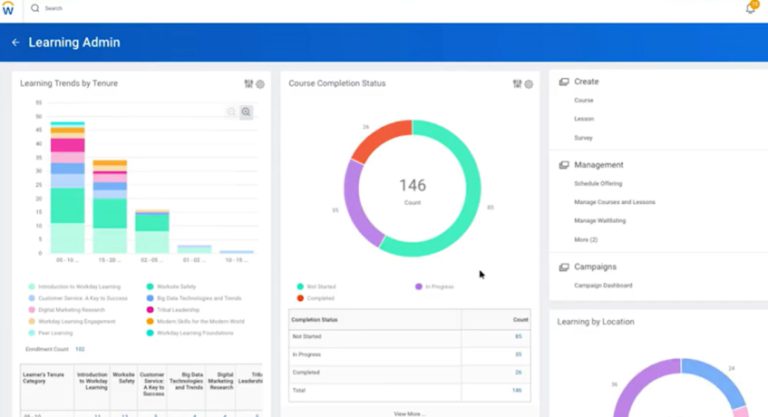Expand View More below completion table
The image size is (768, 417).
pos(408,413)
